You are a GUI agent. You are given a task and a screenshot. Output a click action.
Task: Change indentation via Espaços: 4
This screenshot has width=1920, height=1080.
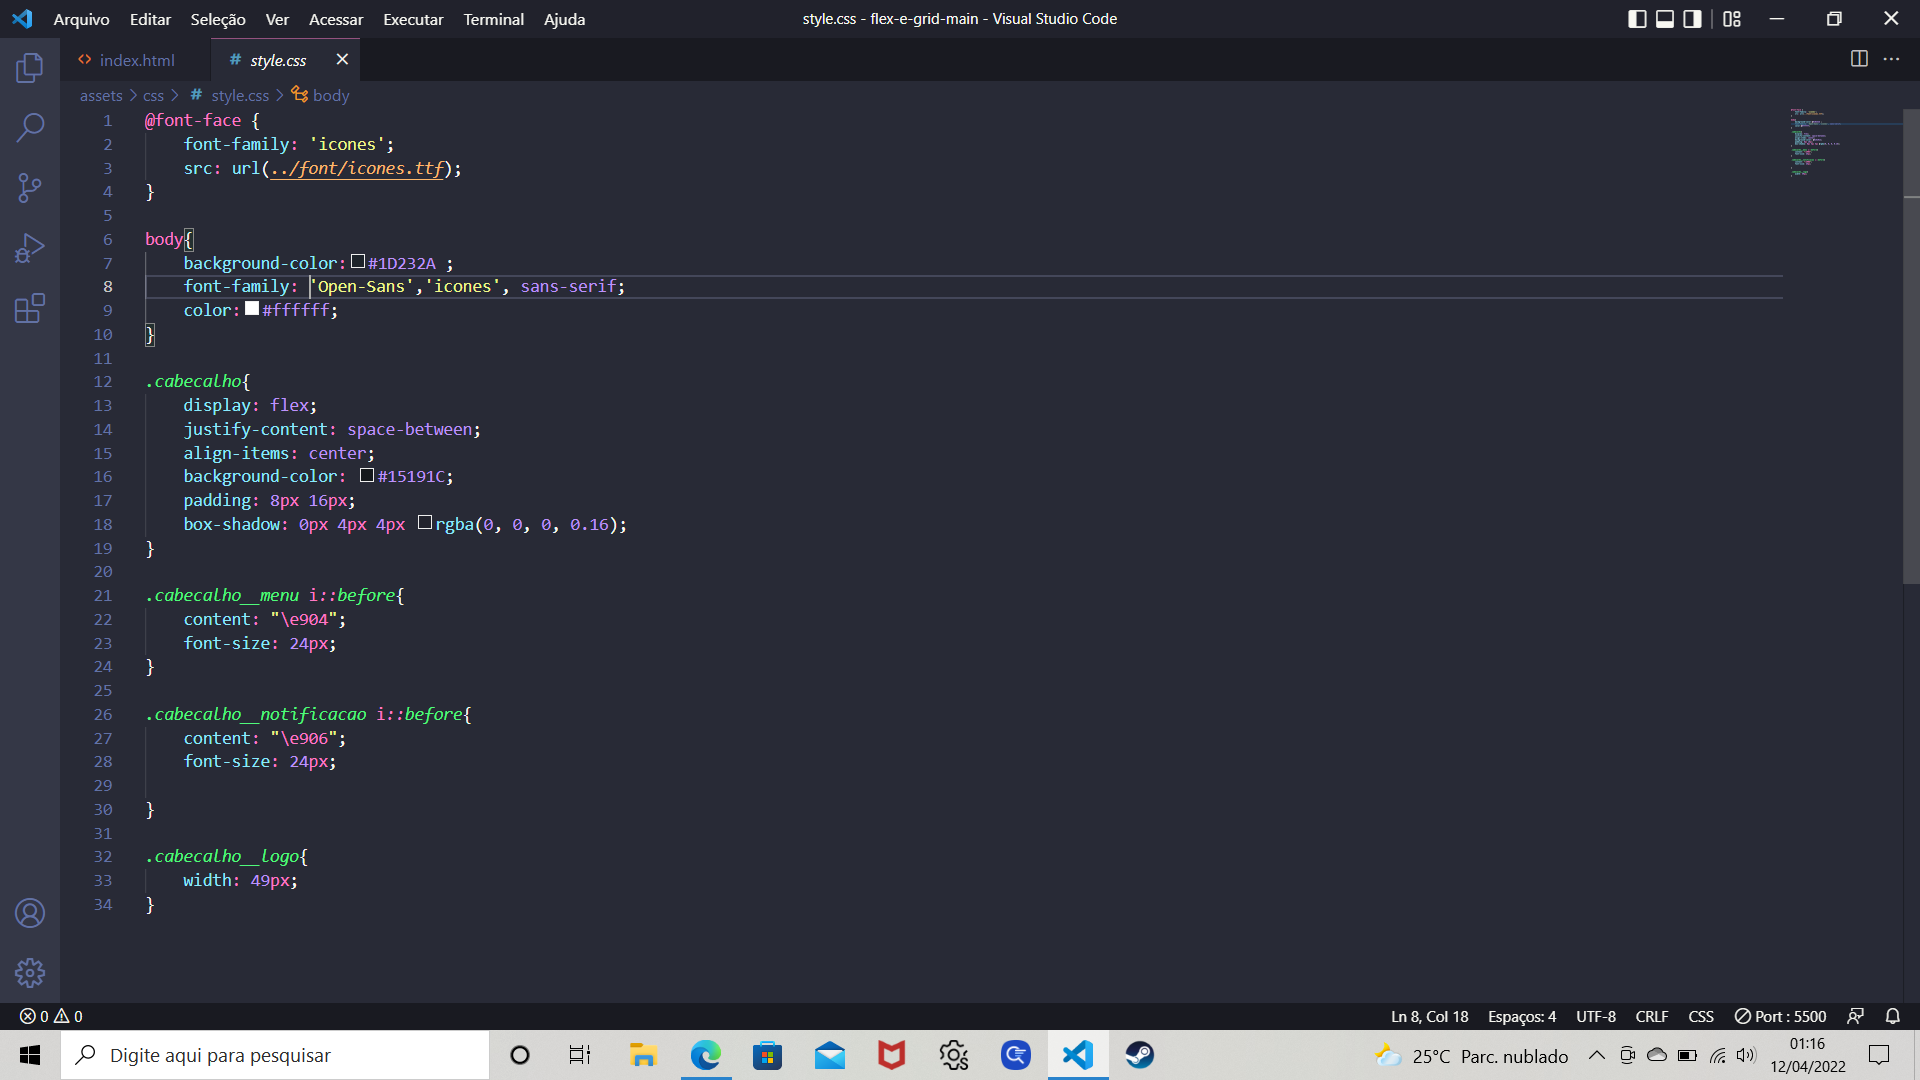pos(1521,1016)
